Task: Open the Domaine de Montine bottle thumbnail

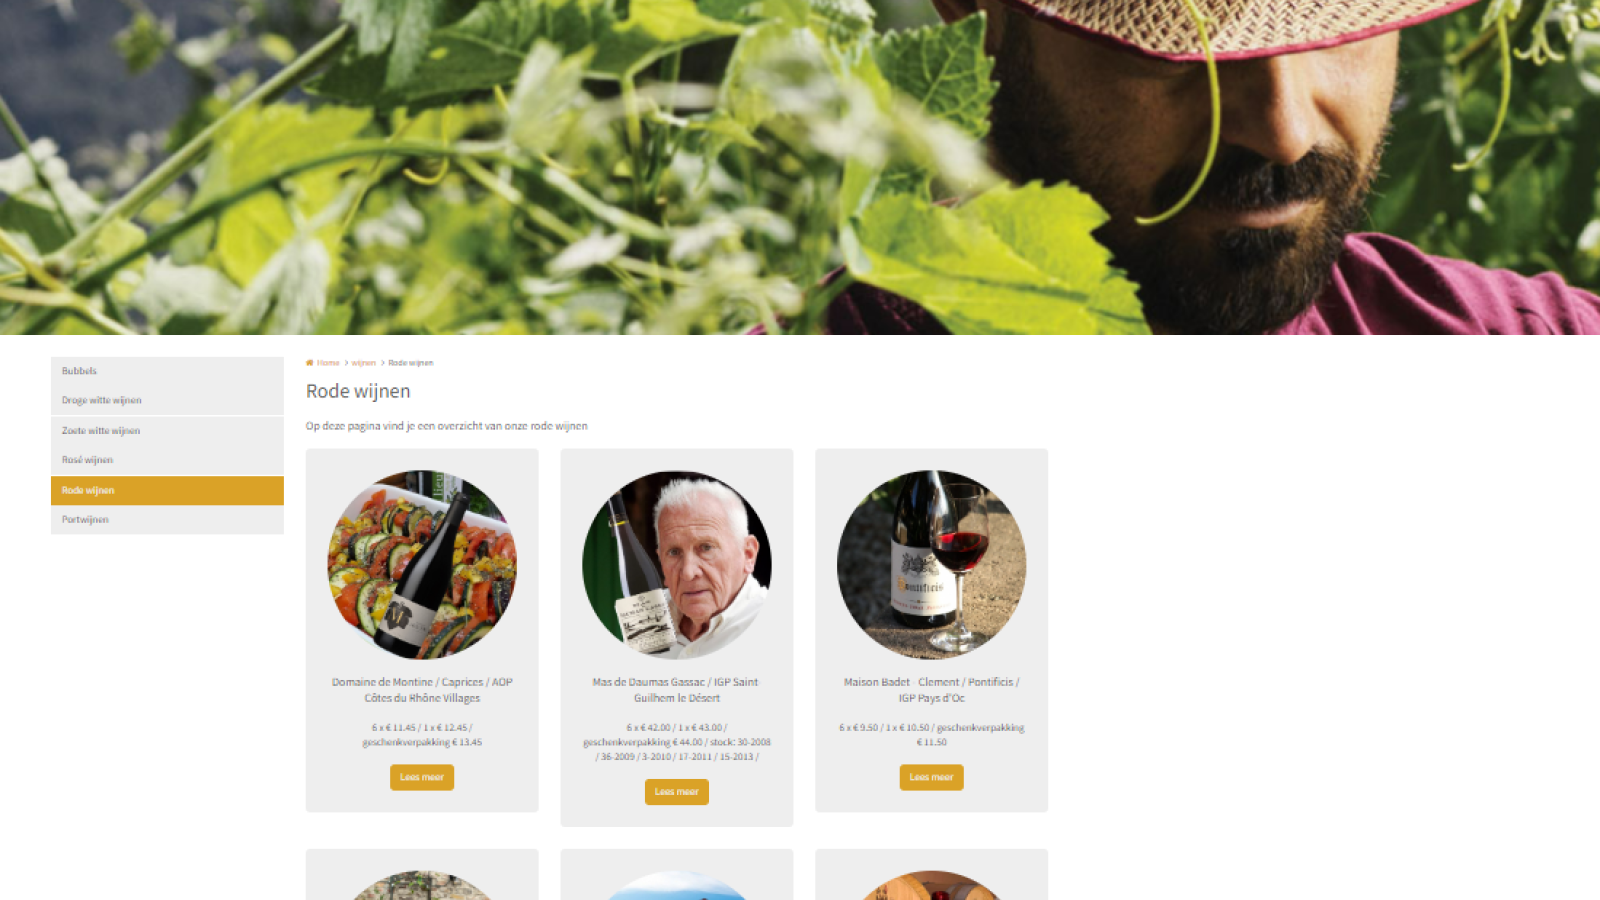Action: 422,565
